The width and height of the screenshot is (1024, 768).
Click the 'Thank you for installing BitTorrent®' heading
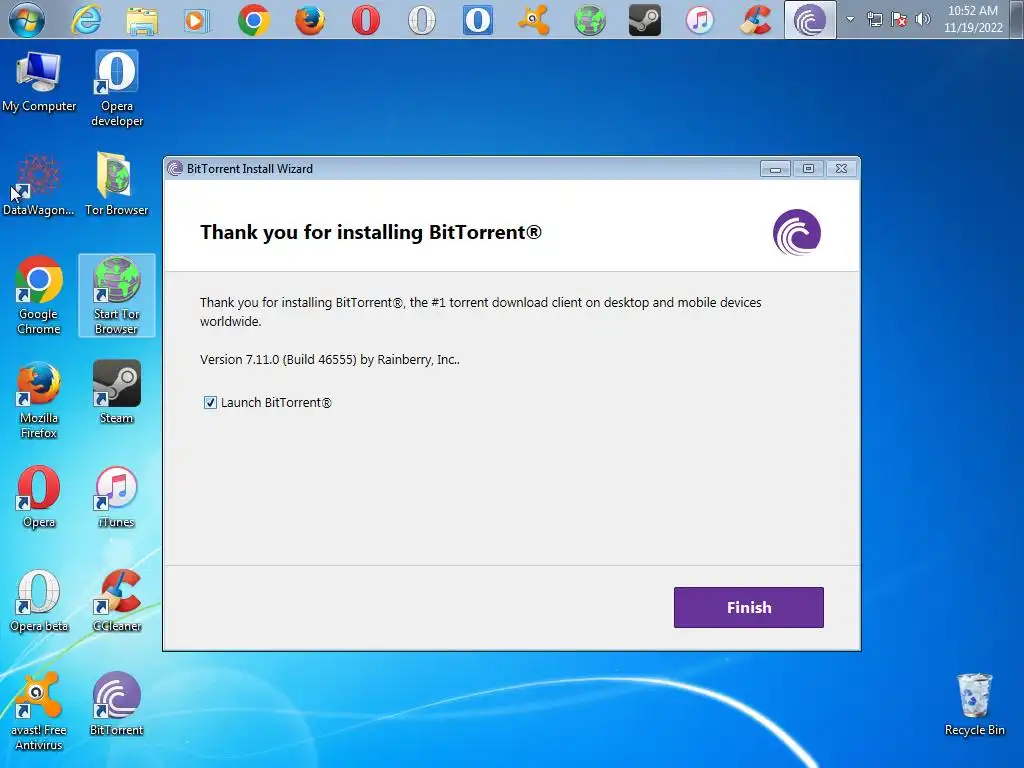coord(371,232)
